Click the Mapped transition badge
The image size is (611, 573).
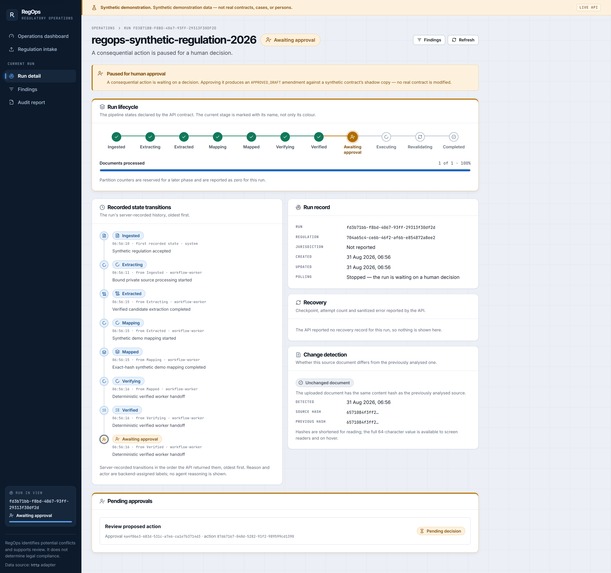(x=127, y=352)
